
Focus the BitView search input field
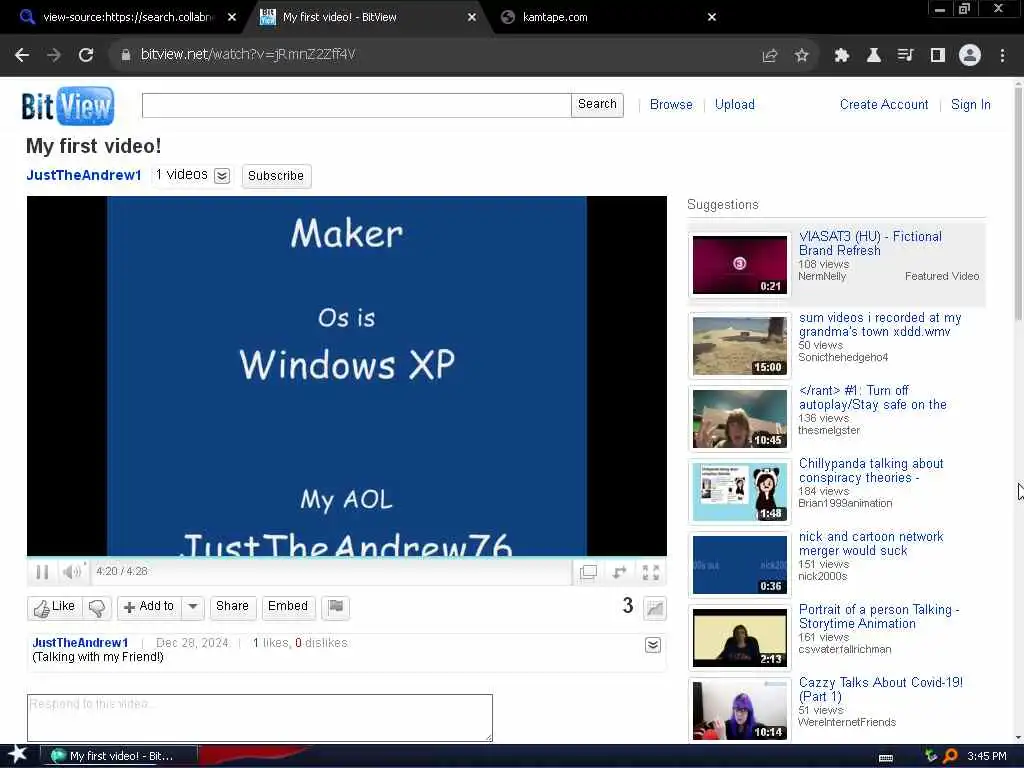point(357,105)
